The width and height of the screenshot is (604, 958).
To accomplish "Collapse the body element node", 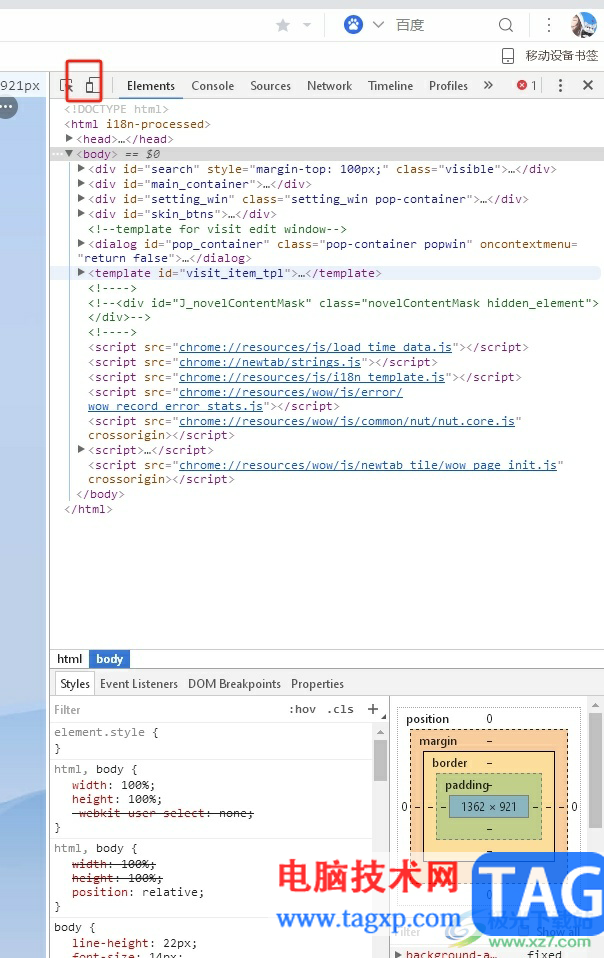I will click(x=69, y=154).
